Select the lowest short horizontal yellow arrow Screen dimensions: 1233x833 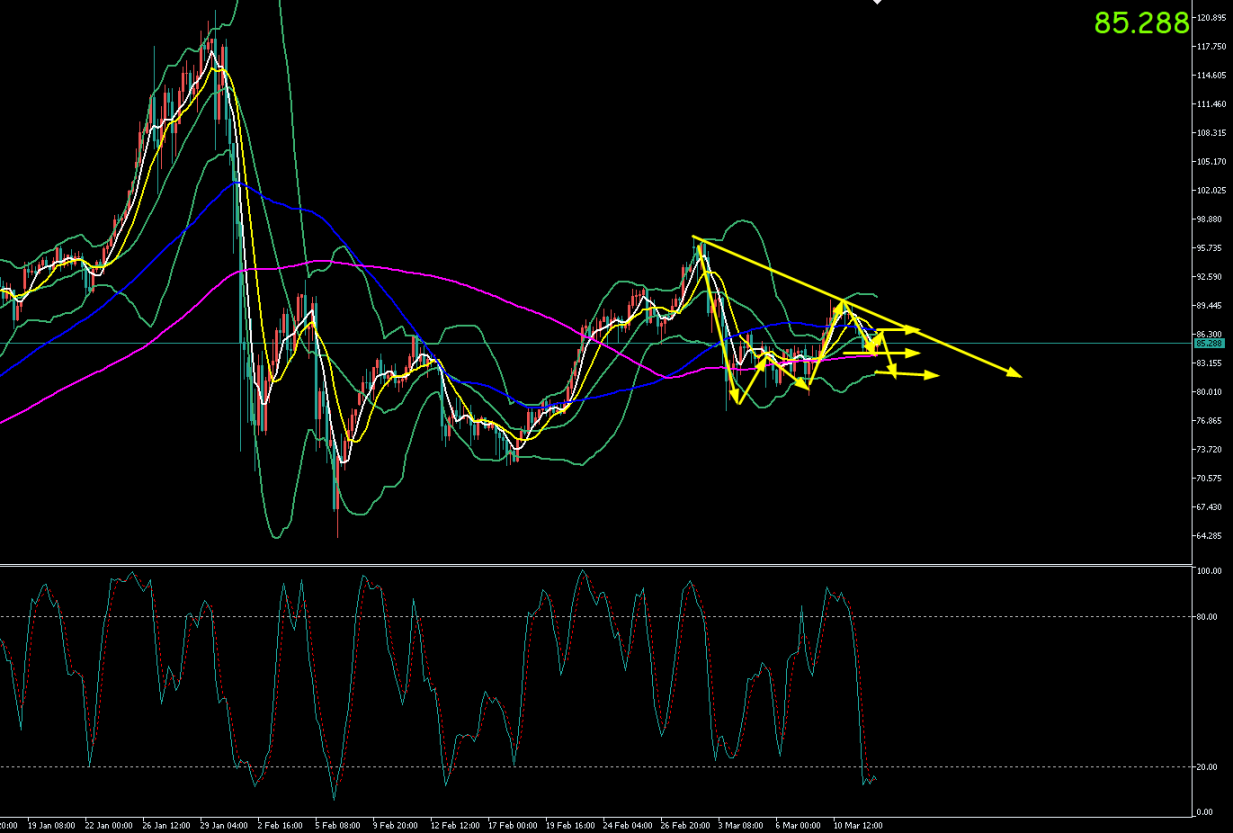[915, 375]
